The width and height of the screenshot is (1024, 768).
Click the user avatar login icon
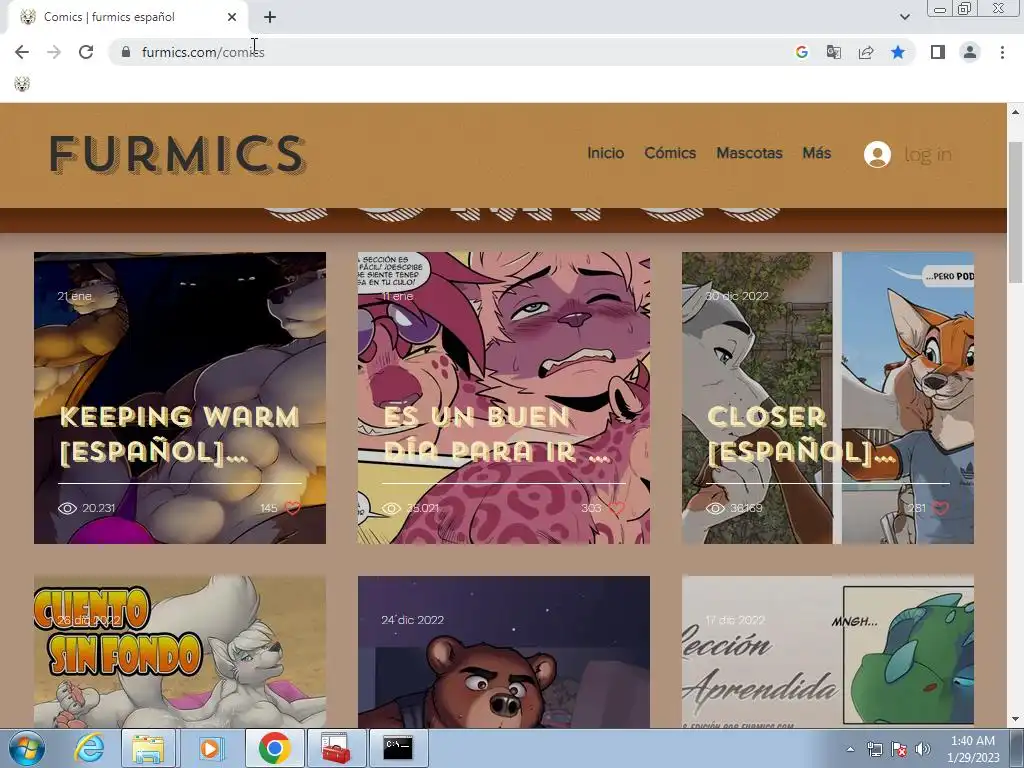[877, 154]
